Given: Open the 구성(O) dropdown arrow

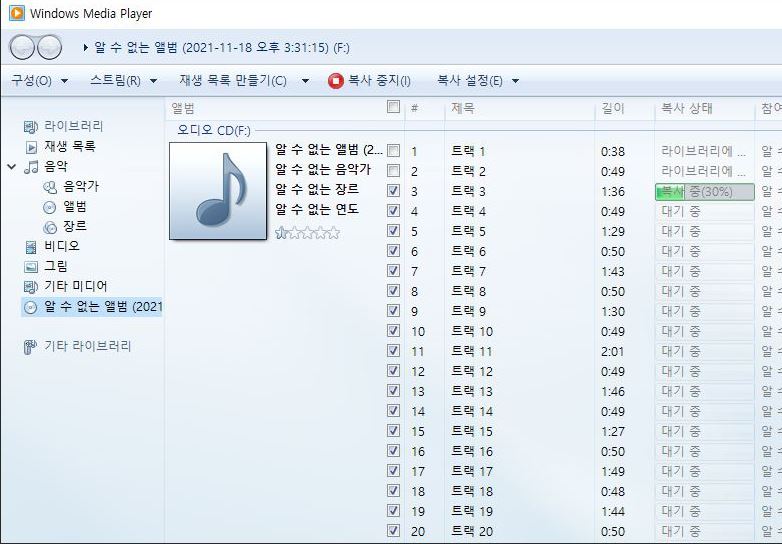Looking at the screenshot, I should tap(64, 81).
